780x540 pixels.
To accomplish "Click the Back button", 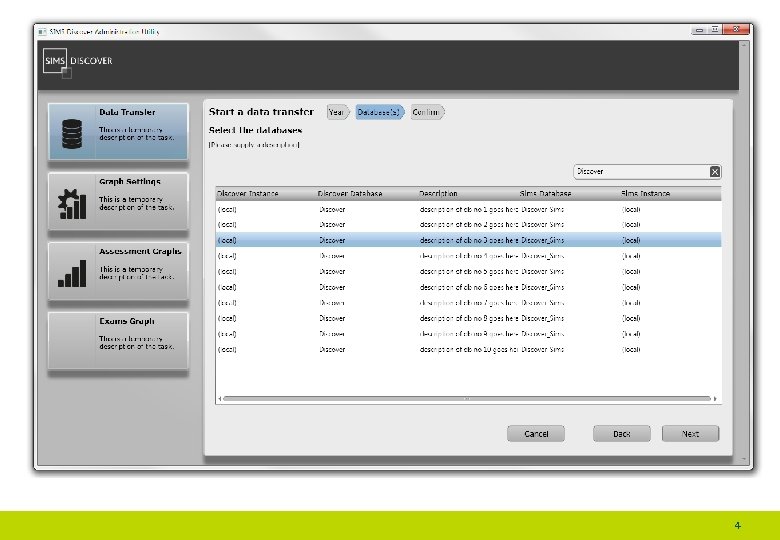I will pos(621,434).
